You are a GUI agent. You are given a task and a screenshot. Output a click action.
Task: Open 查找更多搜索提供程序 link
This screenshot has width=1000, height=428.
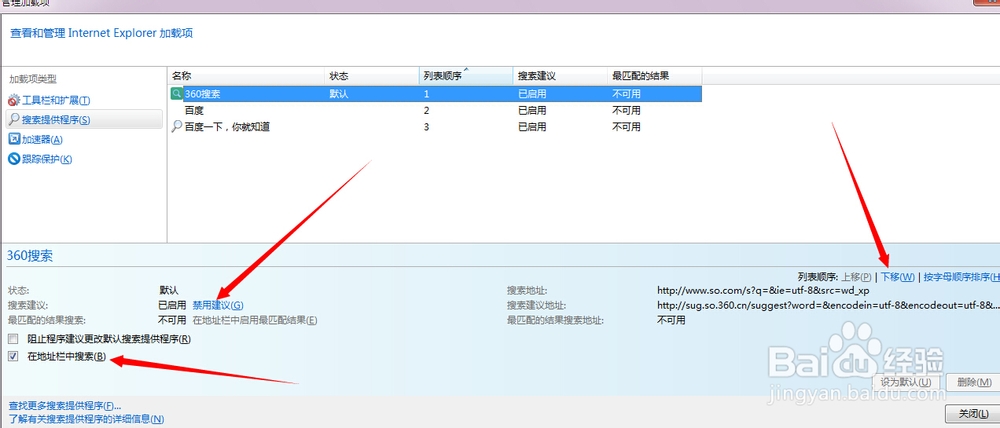(x=65, y=406)
